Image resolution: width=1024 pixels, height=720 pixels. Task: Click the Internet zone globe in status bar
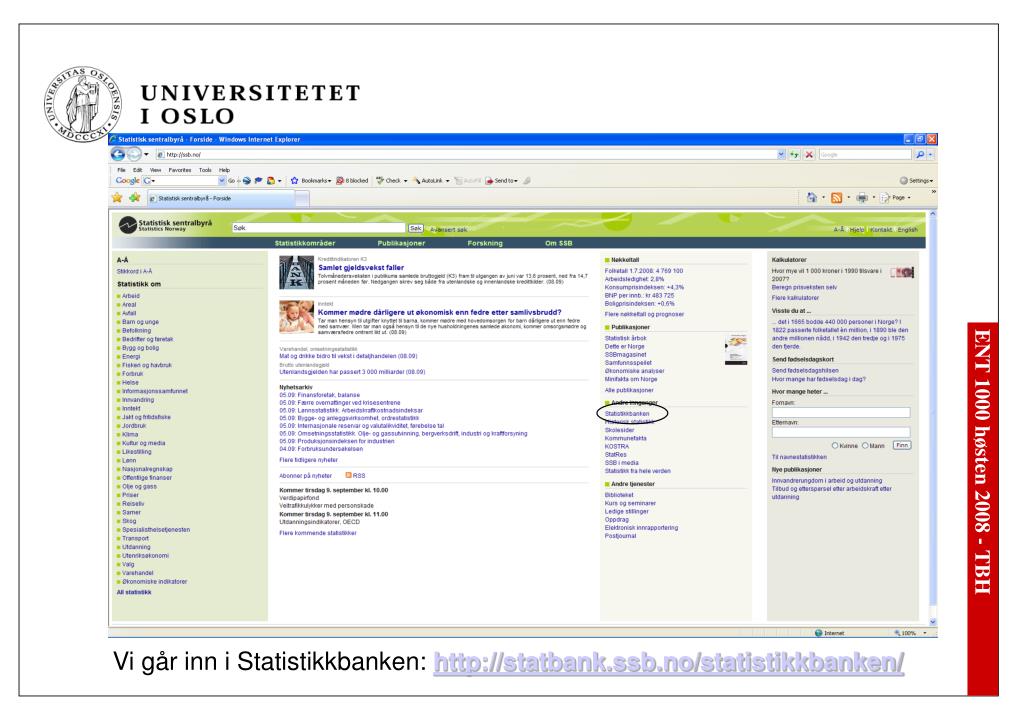click(818, 632)
